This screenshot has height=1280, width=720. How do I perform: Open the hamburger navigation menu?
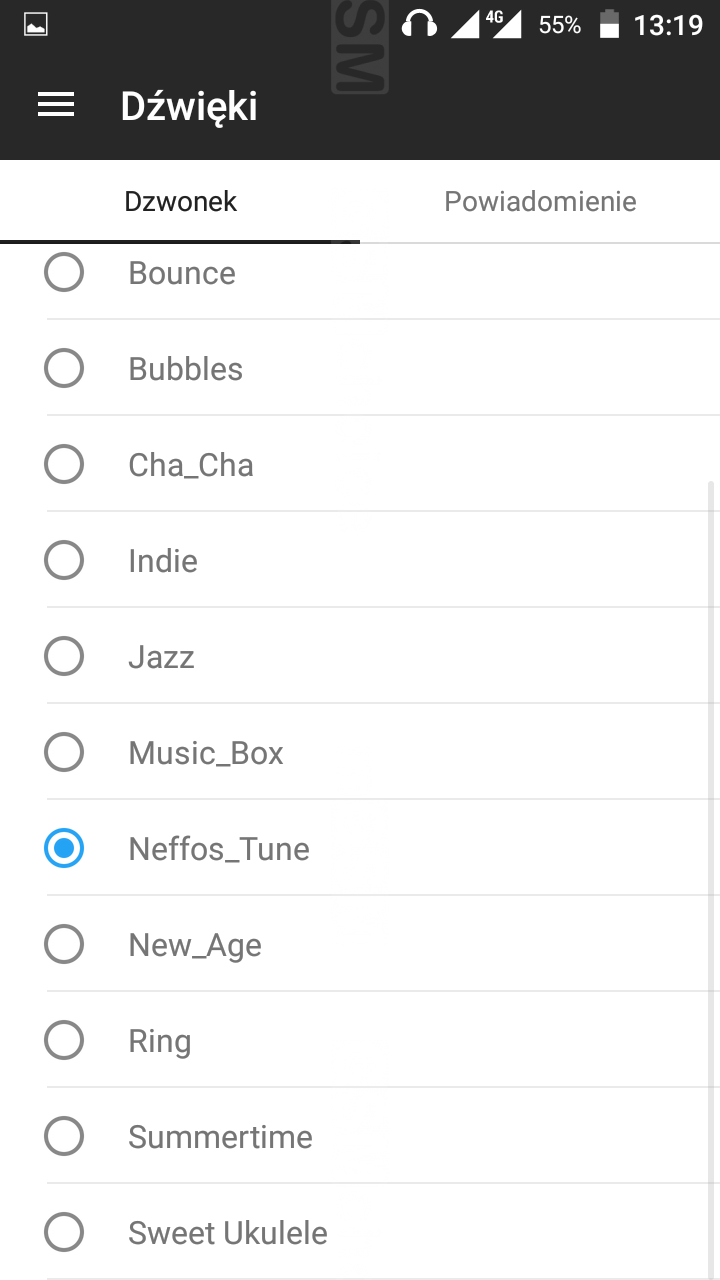(x=56, y=105)
